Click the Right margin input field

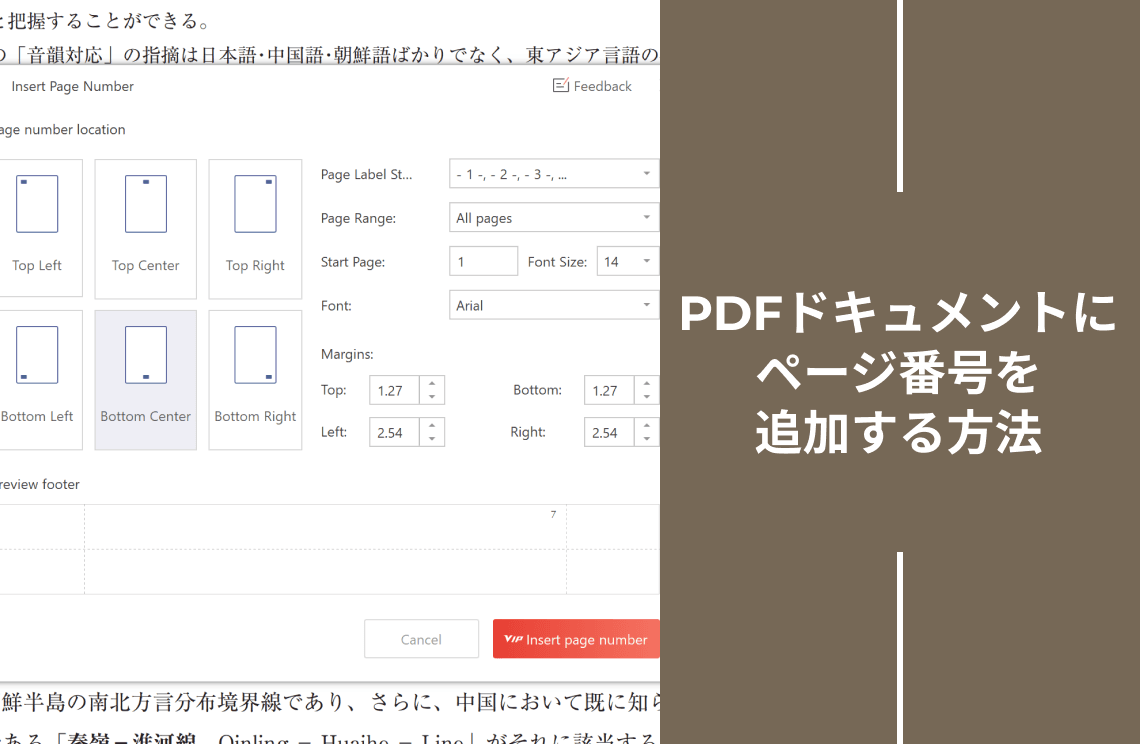tap(608, 433)
